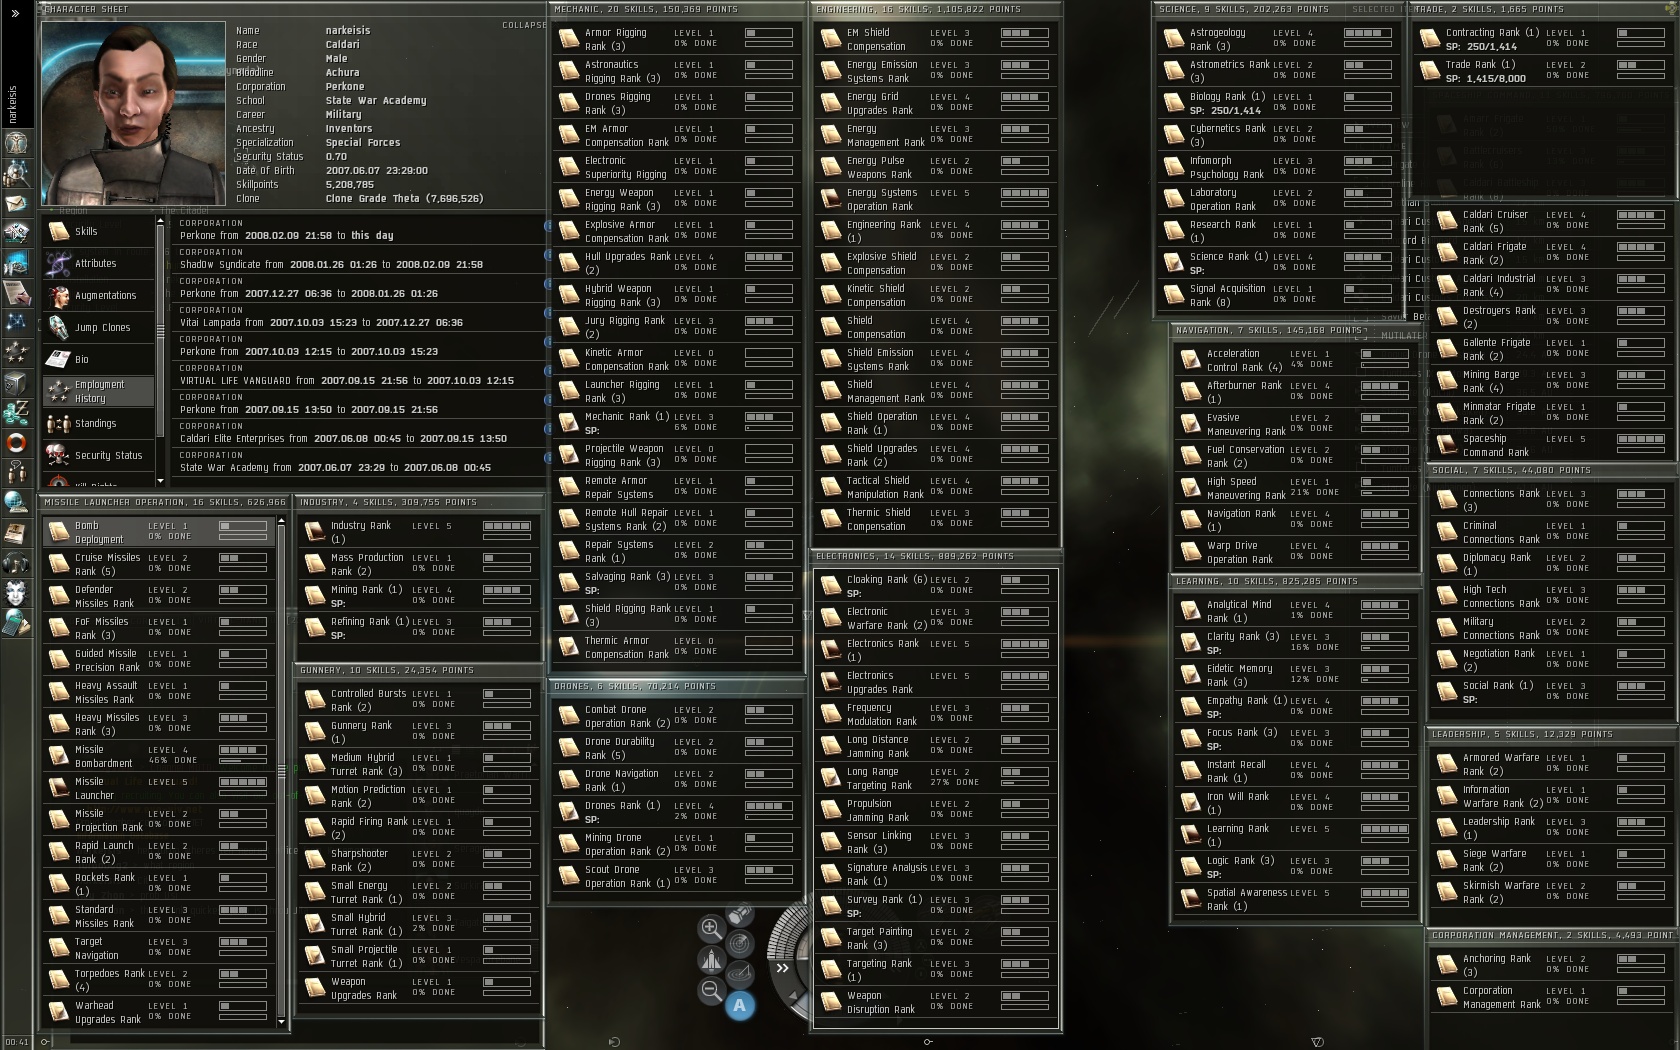Select the Armor Rigging Rank (3) skill
The width and height of the screenshot is (1680, 1050).
[x=676, y=39]
